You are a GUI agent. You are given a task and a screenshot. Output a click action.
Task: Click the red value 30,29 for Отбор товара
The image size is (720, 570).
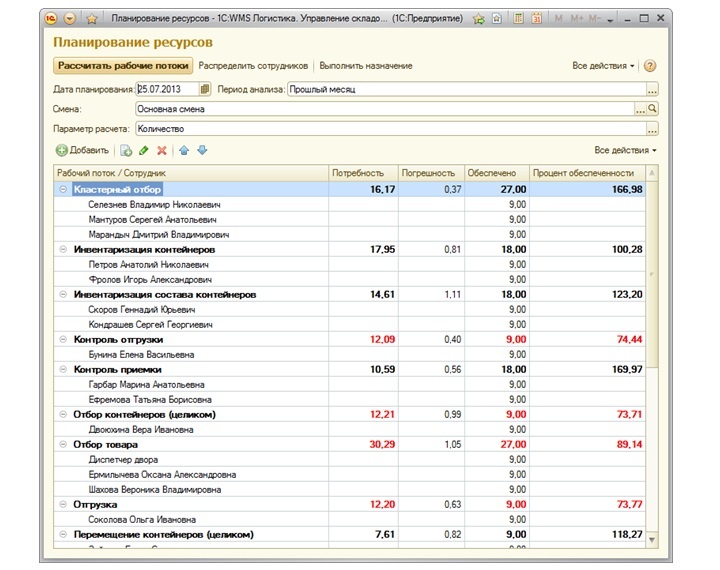382,444
